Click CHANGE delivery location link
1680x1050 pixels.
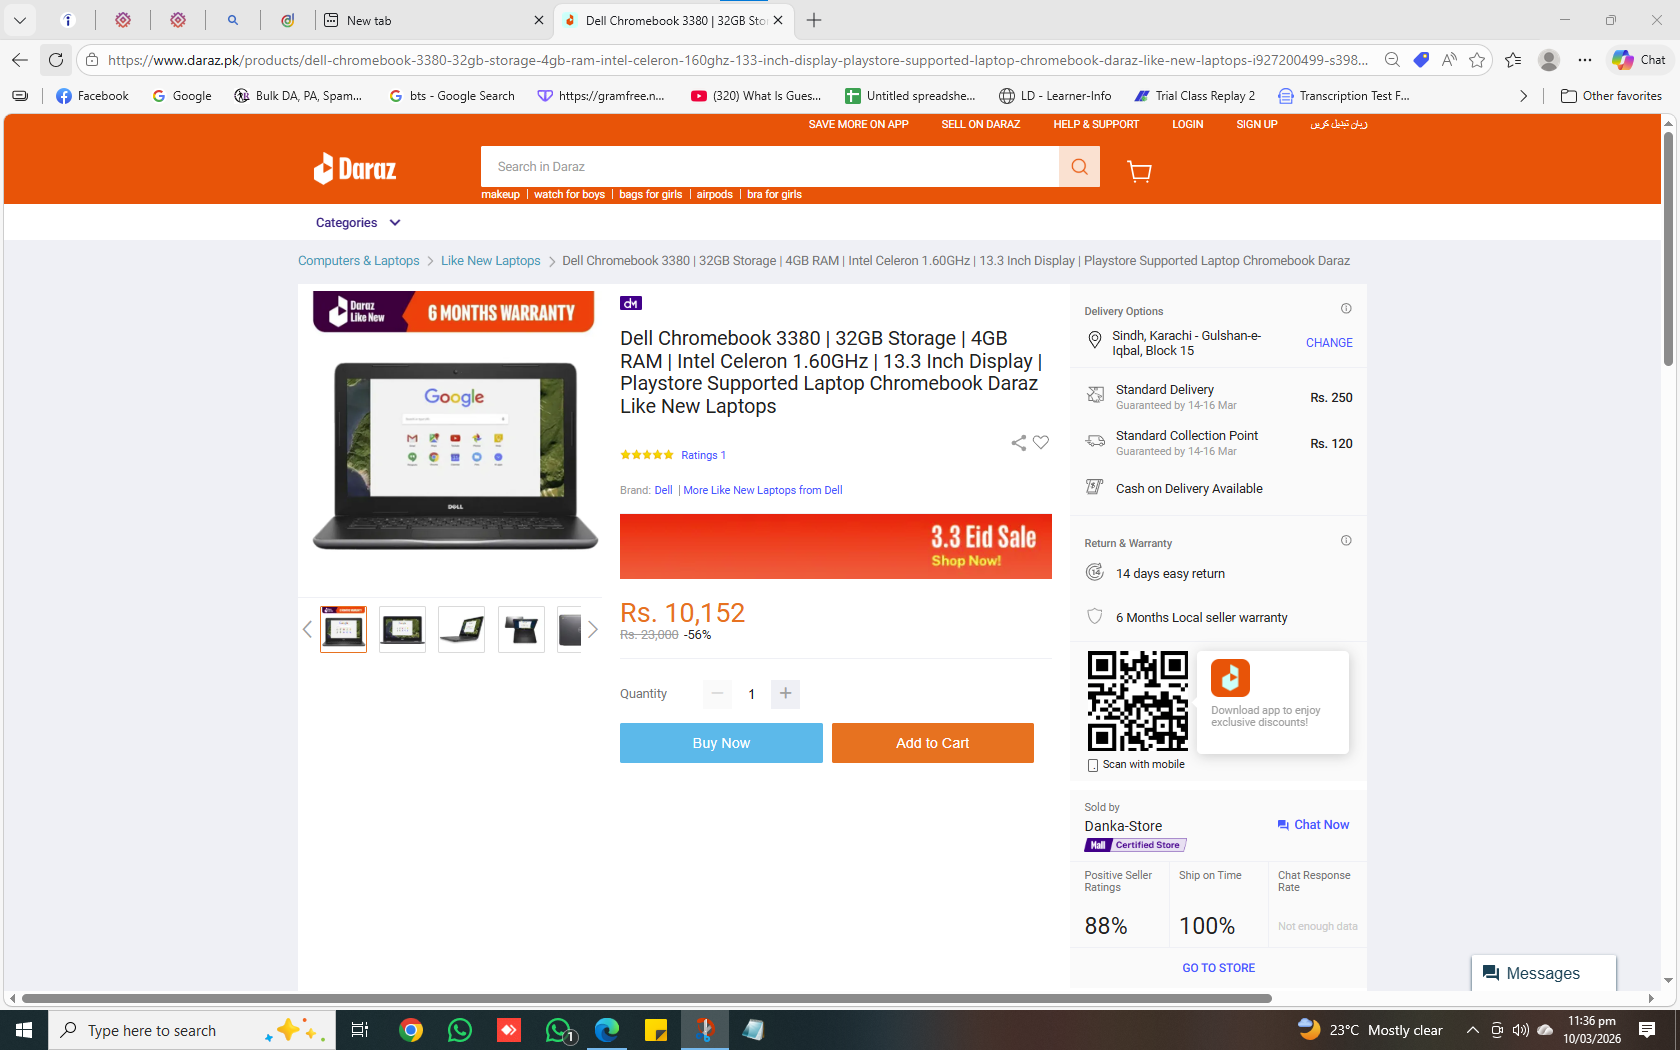tap(1329, 343)
